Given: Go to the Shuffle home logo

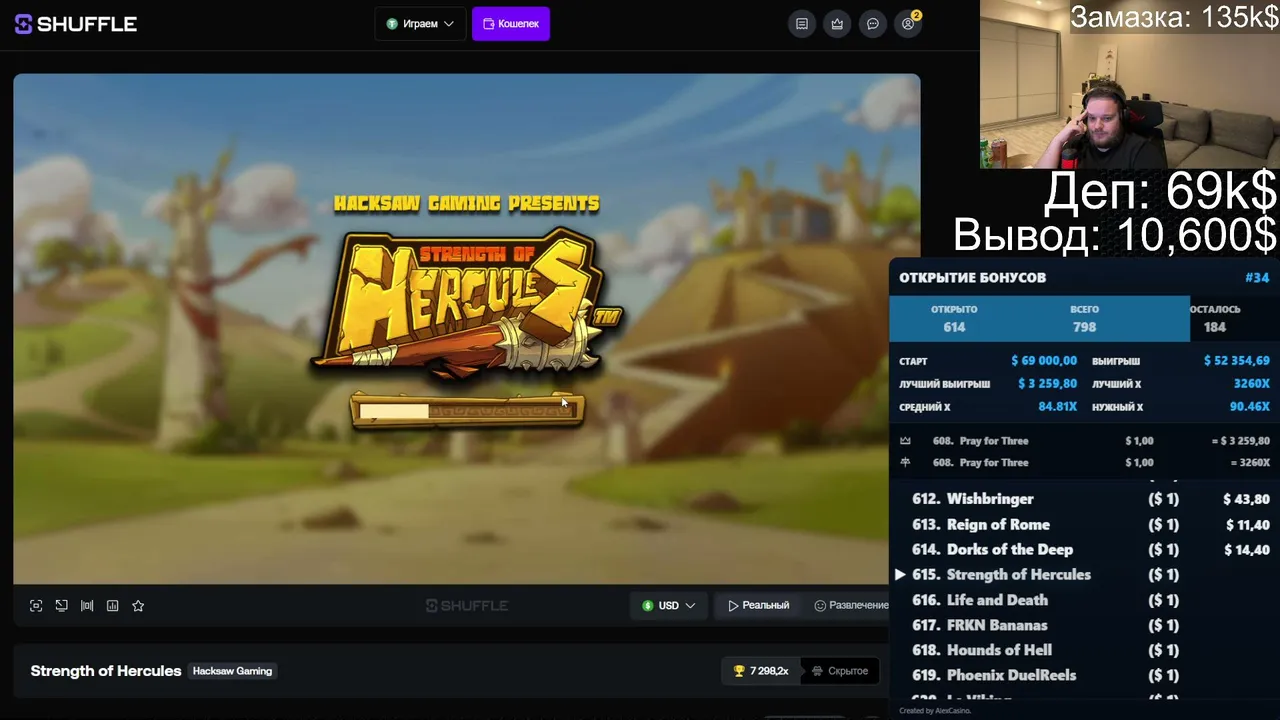Looking at the screenshot, I should (x=76, y=24).
